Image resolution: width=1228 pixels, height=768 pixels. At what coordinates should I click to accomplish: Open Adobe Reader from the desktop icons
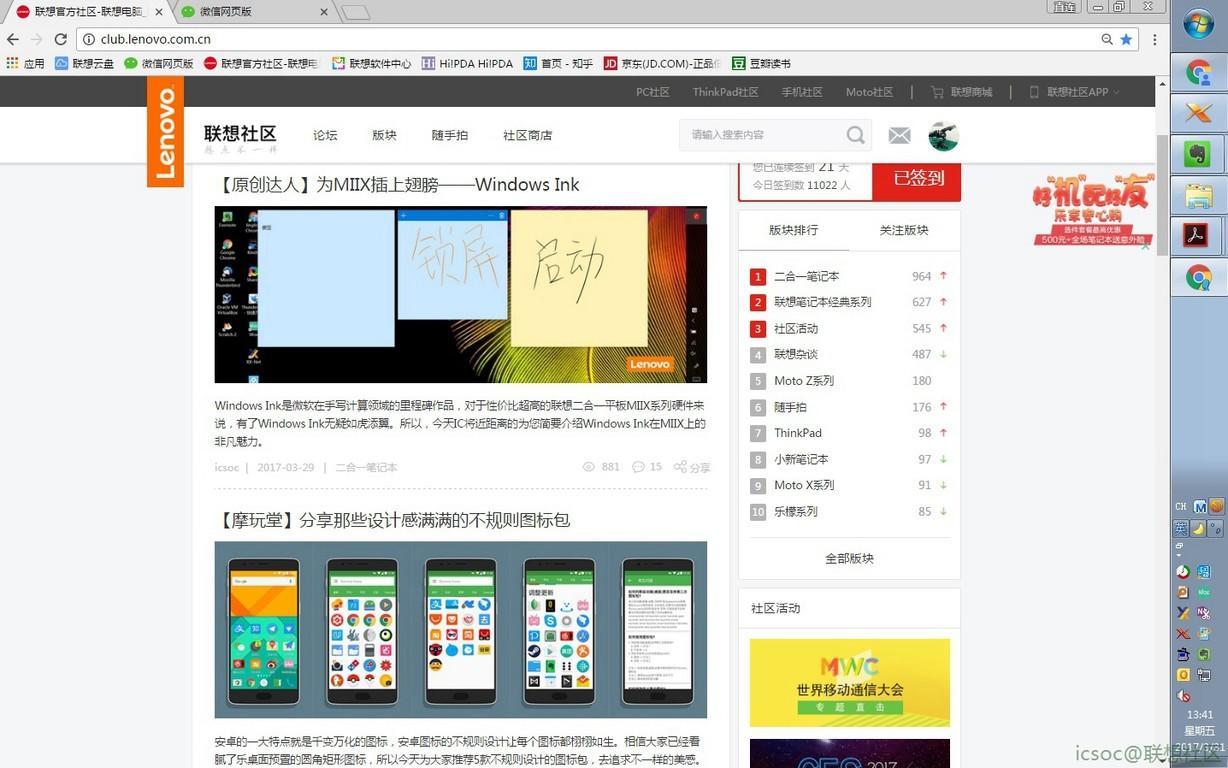click(x=1196, y=234)
